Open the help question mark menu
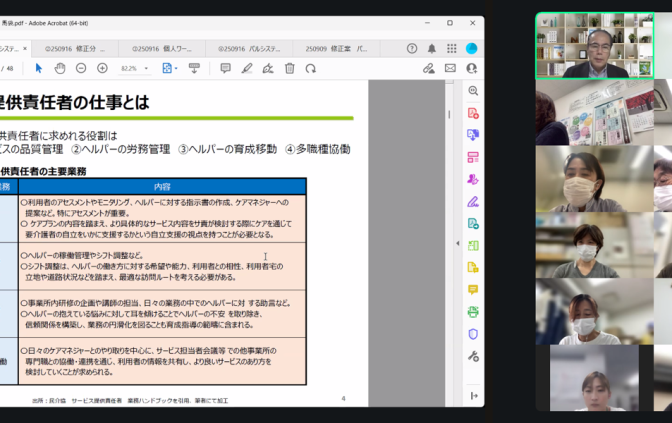 [x=412, y=48]
